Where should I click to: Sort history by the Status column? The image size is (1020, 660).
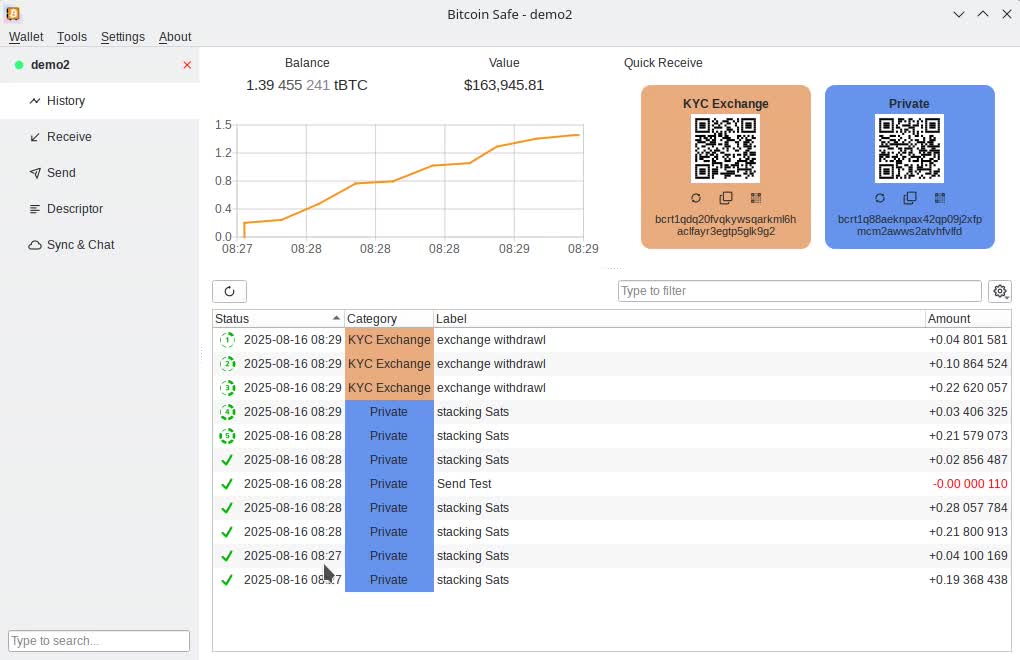[x=278, y=319]
